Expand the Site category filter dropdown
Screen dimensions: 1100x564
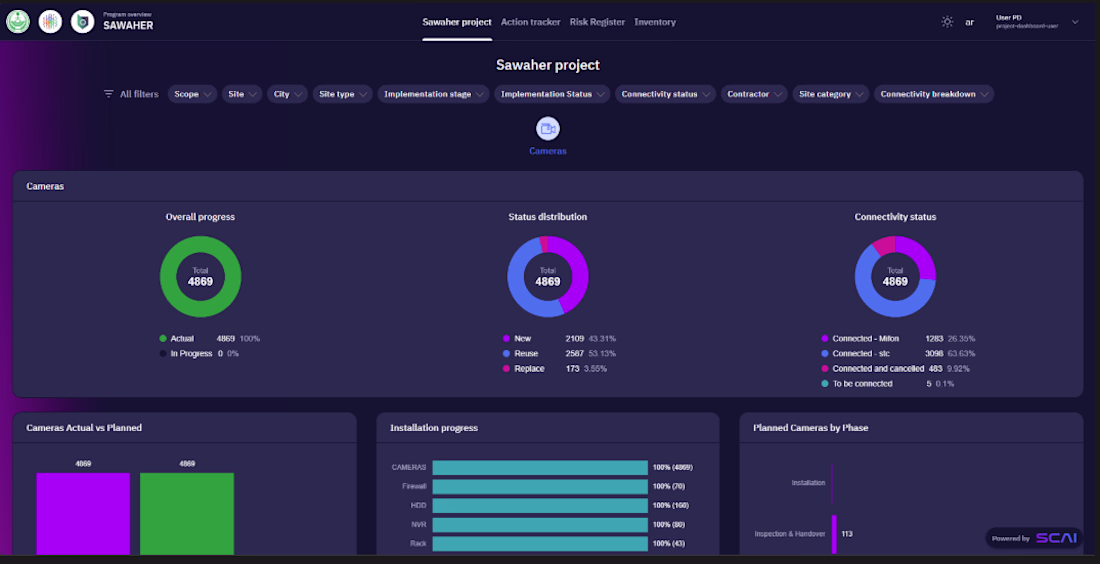coord(831,94)
